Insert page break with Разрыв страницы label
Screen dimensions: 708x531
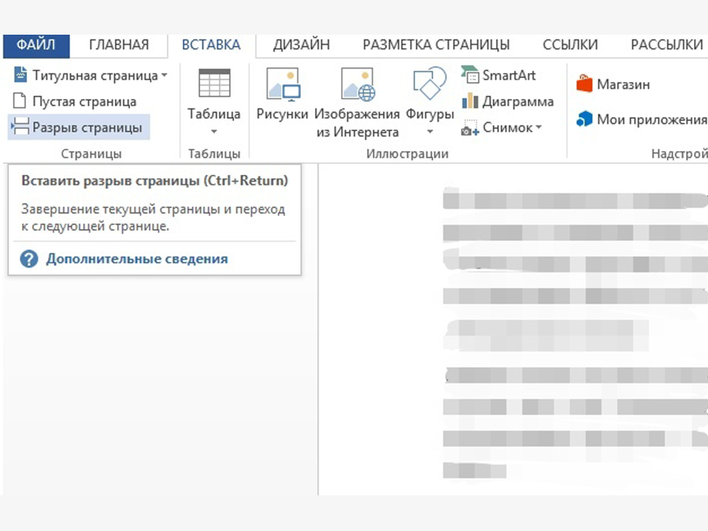[x=87, y=128]
